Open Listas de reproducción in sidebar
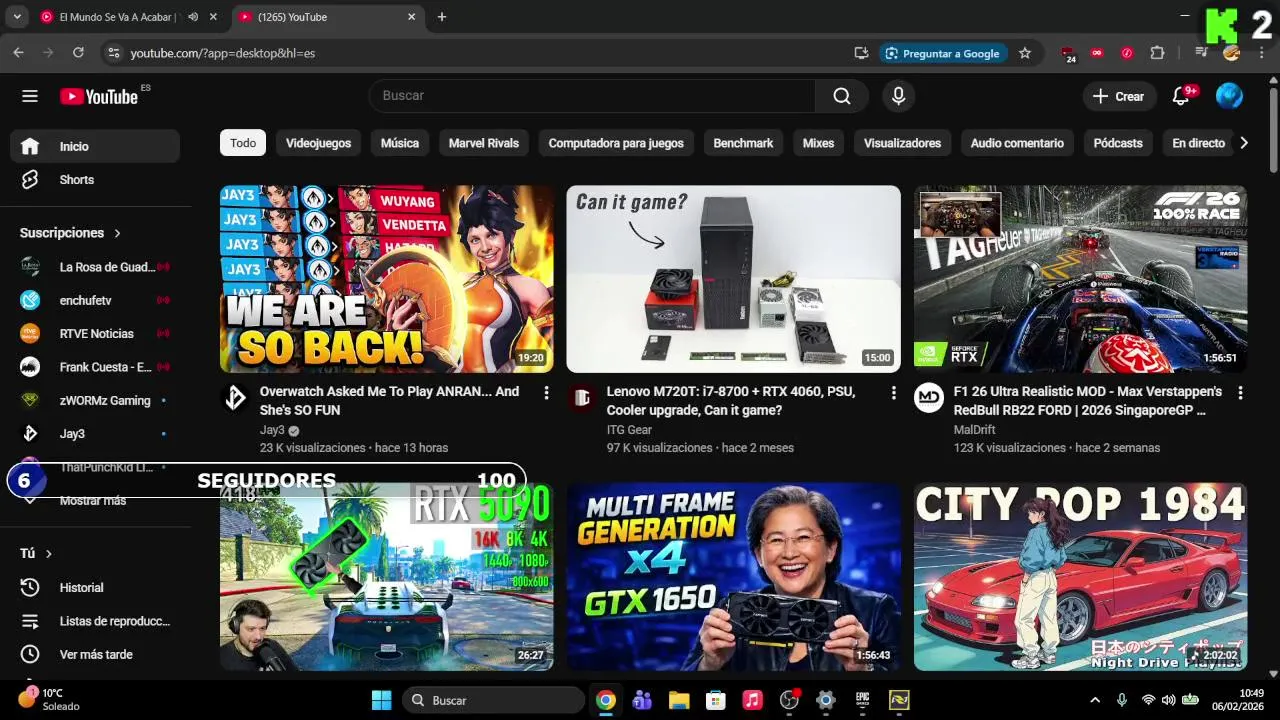 point(95,621)
